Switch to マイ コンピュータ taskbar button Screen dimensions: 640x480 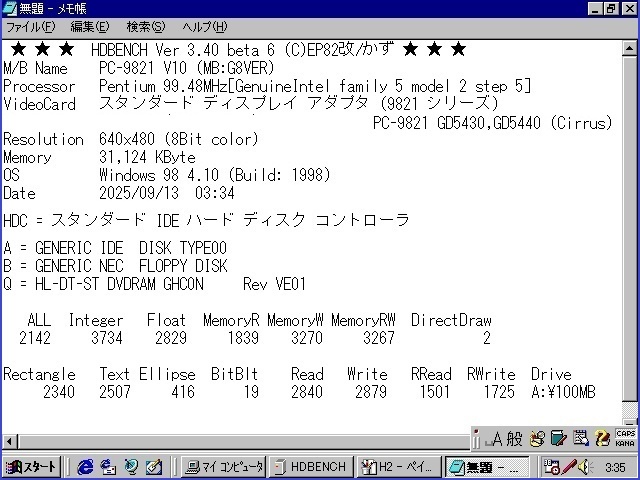pyautogui.click(x=224, y=467)
